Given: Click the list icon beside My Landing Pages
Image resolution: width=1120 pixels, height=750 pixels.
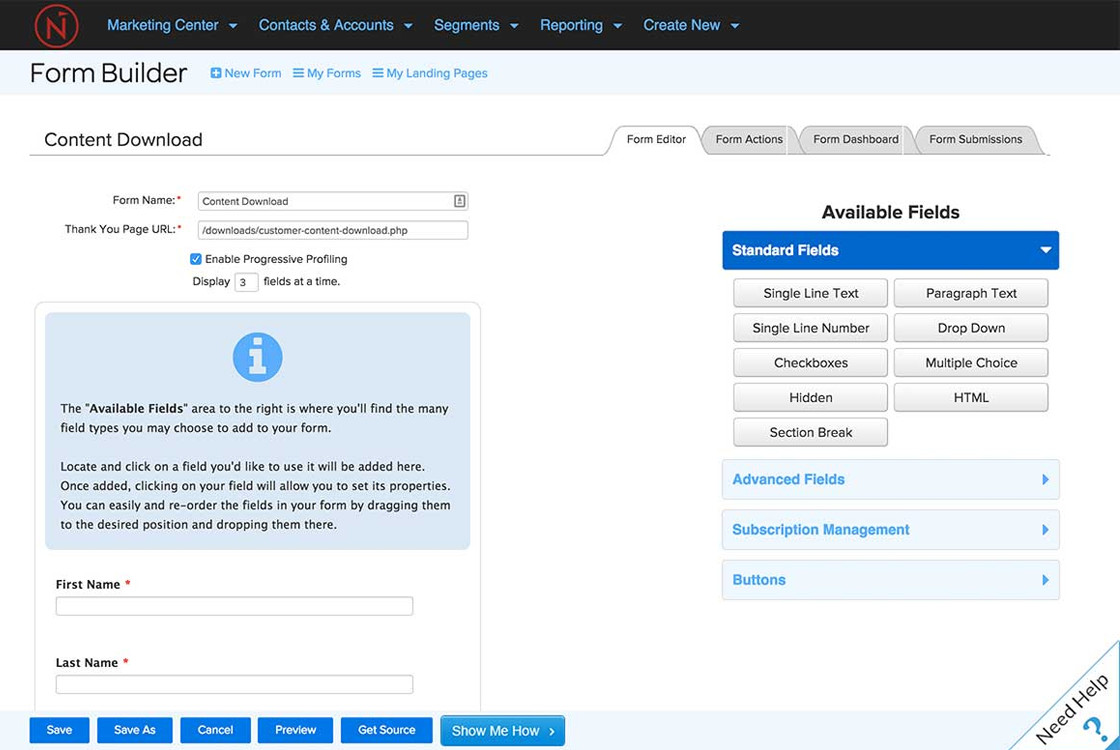Looking at the screenshot, I should (378, 73).
